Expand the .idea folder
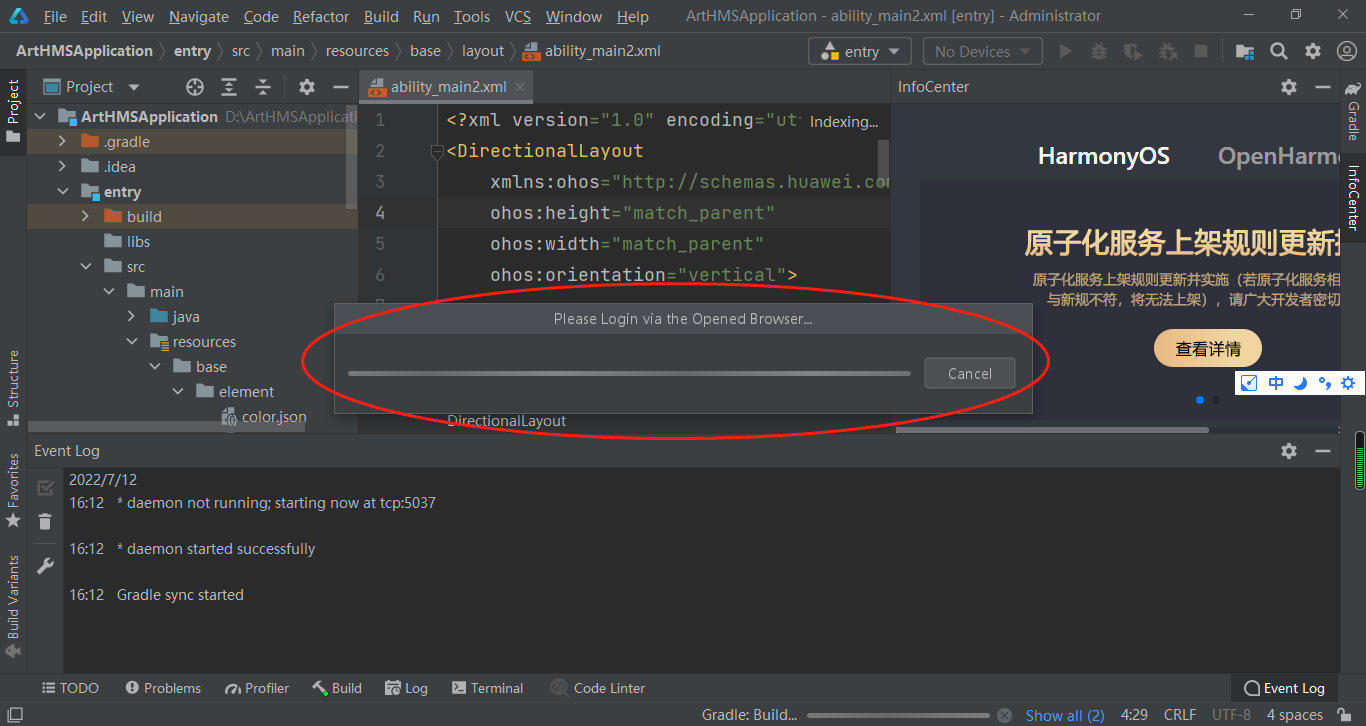This screenshot has height=726, width=1366. (x=62, y=167)
